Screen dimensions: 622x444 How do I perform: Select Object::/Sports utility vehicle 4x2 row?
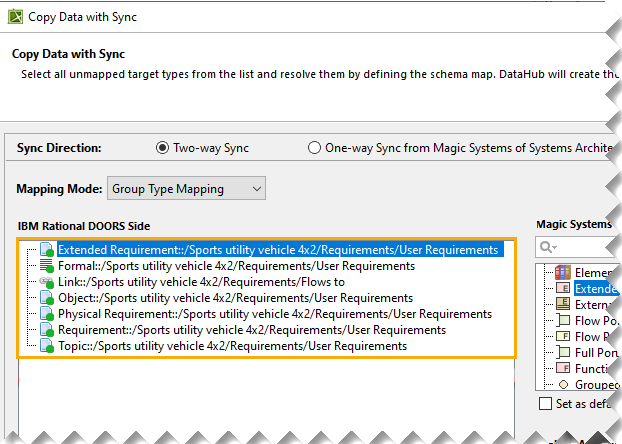tap(235, 298)
